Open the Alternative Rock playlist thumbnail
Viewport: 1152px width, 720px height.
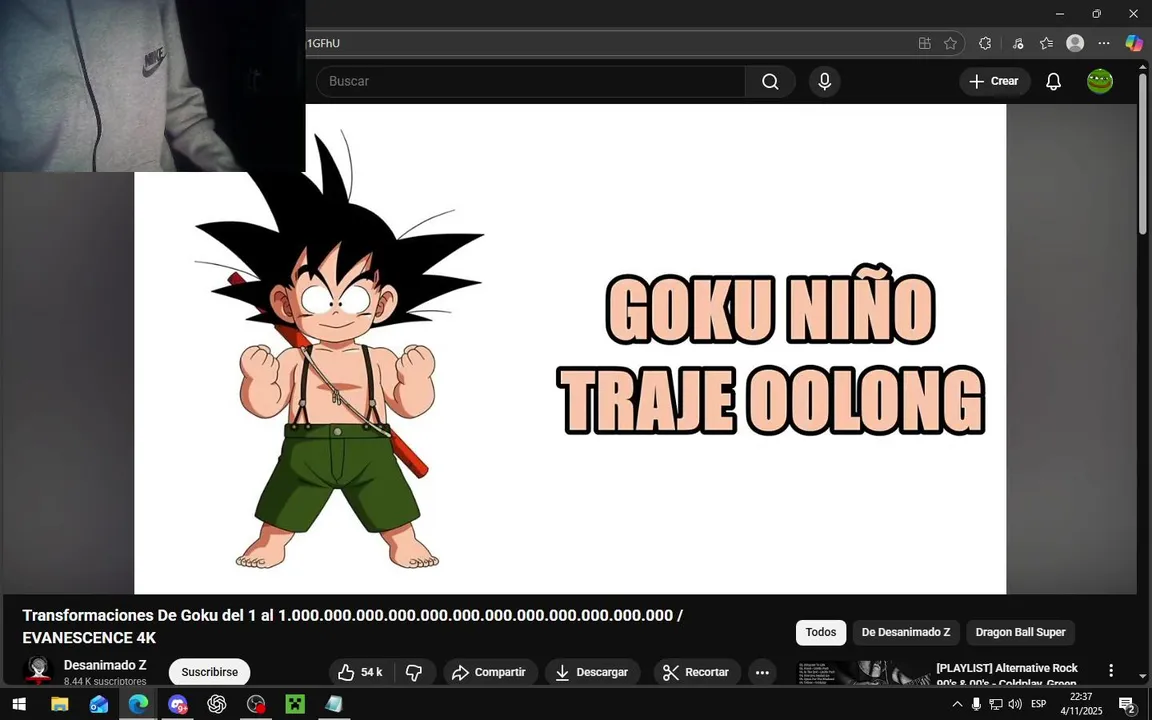863,673
